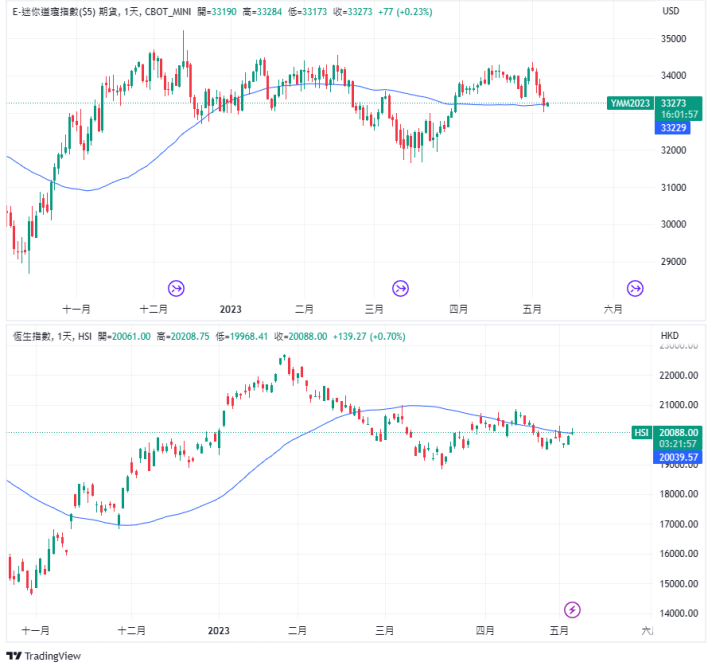Open the HKD currency selector
This screenshot has width=708, height=670.
click(x=671, y=336)
